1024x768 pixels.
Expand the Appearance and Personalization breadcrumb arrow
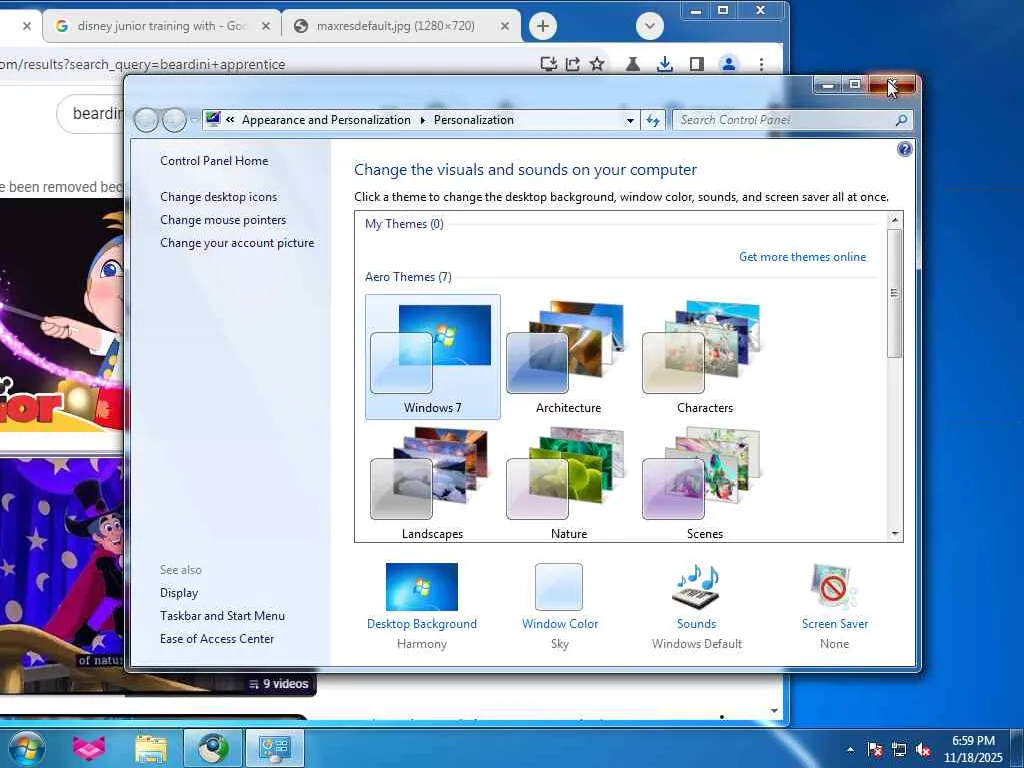[423, 120]
